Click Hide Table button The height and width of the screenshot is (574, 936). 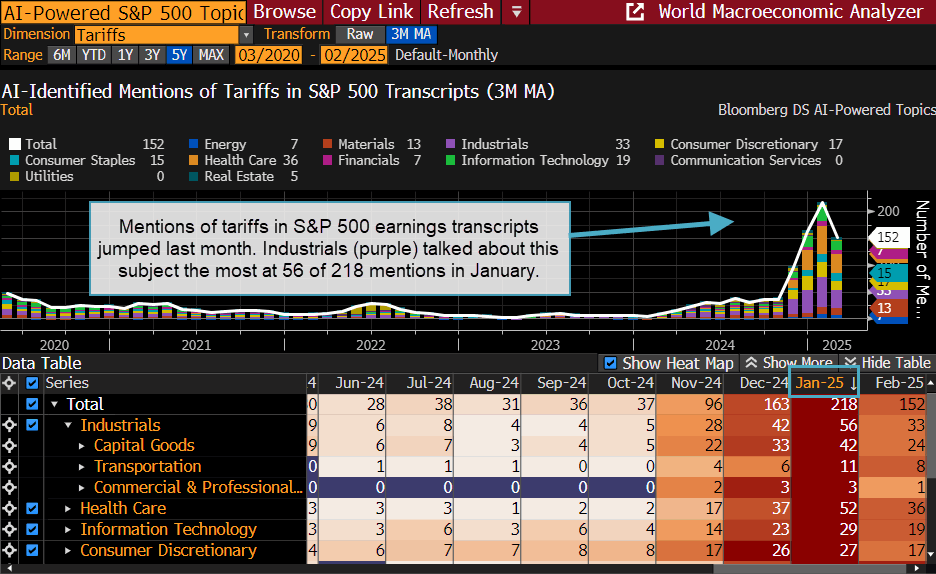coord(887,363)
